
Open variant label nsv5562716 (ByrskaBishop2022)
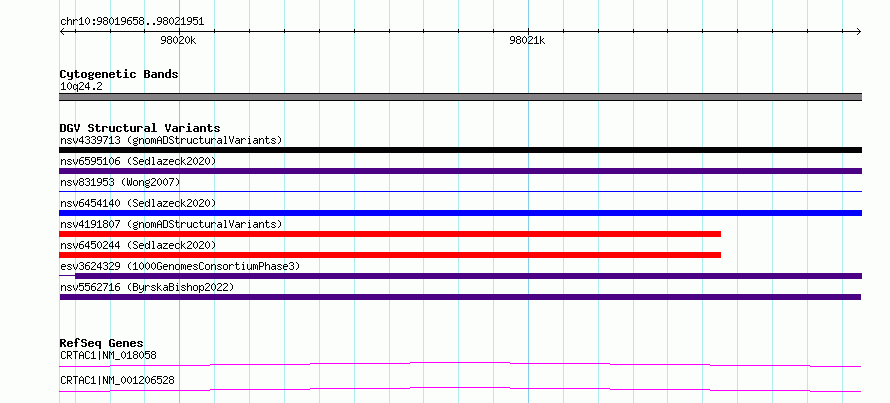[x=147, y=287]
